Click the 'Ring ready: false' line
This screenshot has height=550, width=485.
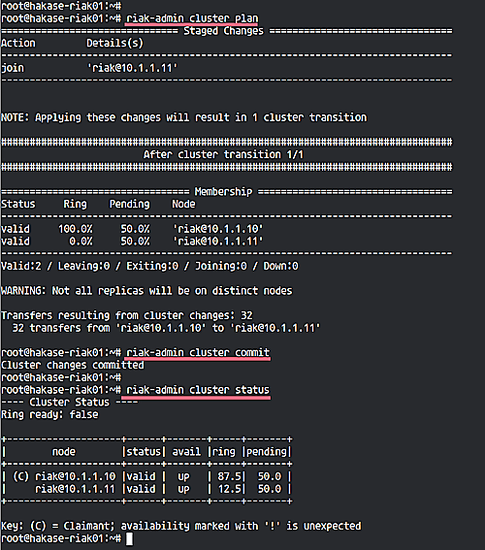coord(49,415)
